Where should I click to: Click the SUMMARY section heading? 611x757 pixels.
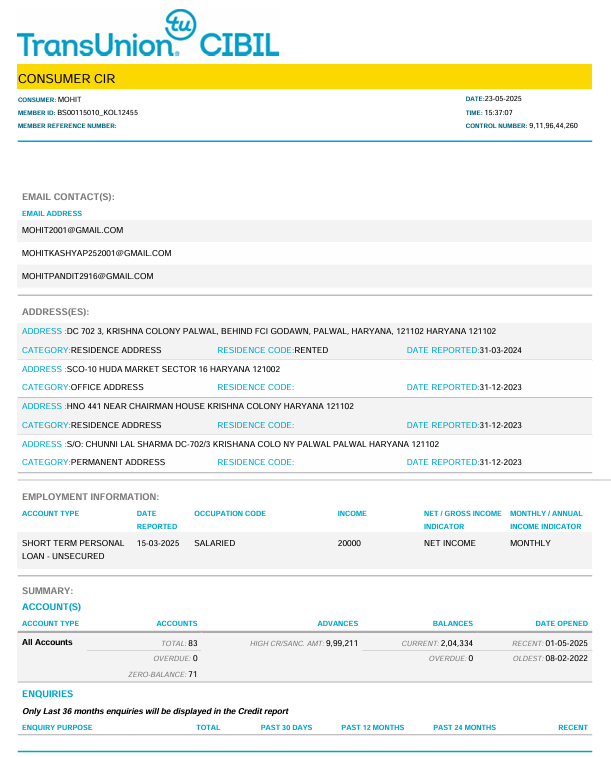click(47, 591)
